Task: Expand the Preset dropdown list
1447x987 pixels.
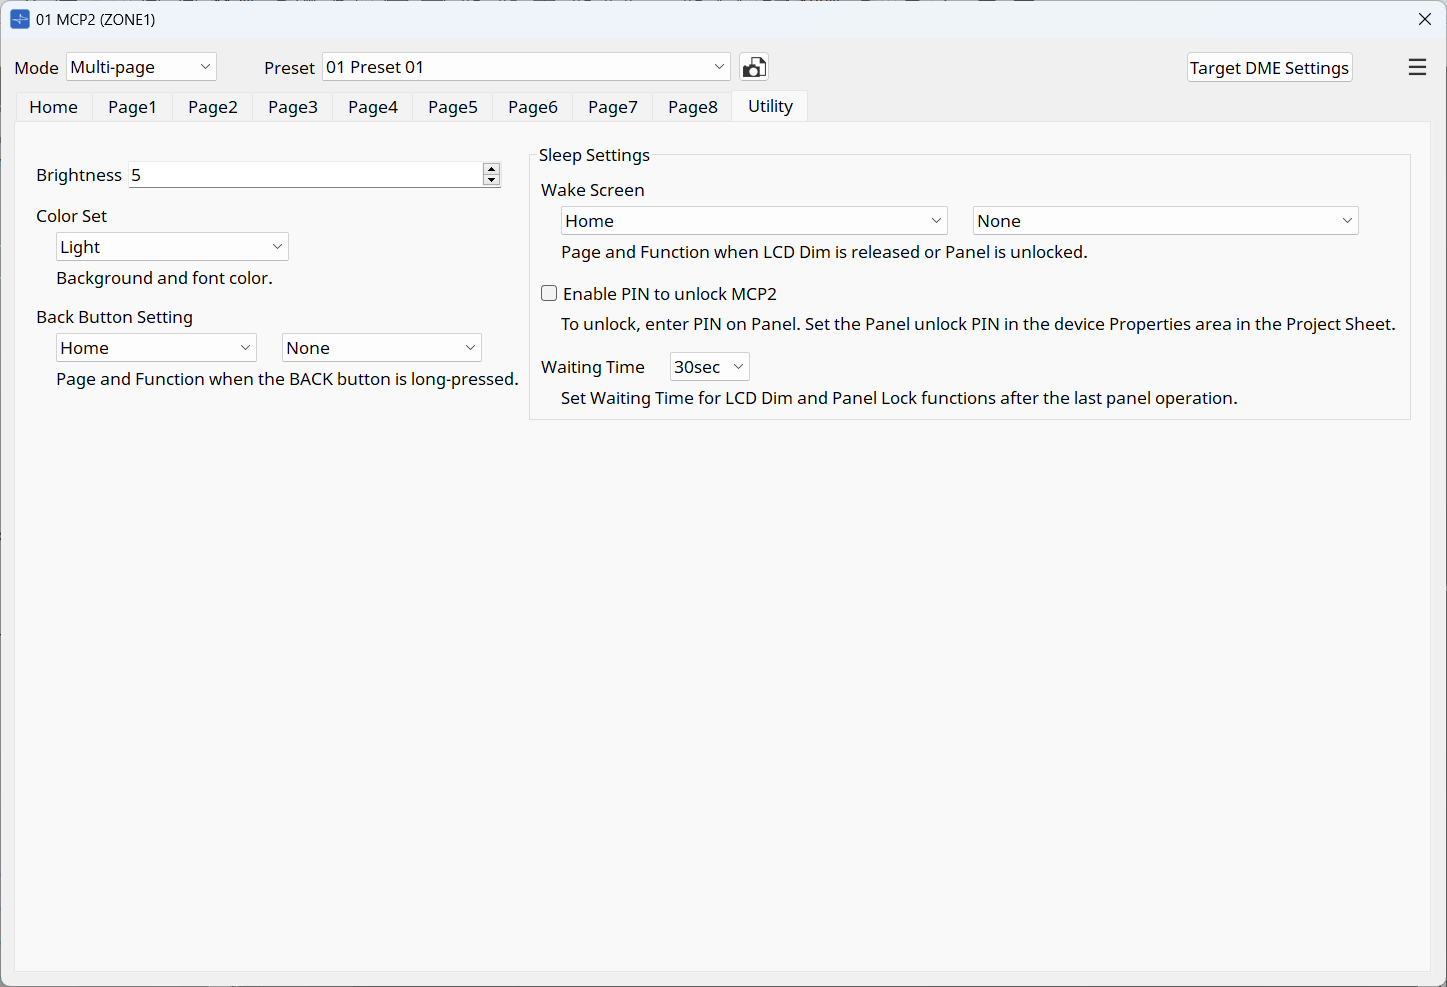Action: 526,67
